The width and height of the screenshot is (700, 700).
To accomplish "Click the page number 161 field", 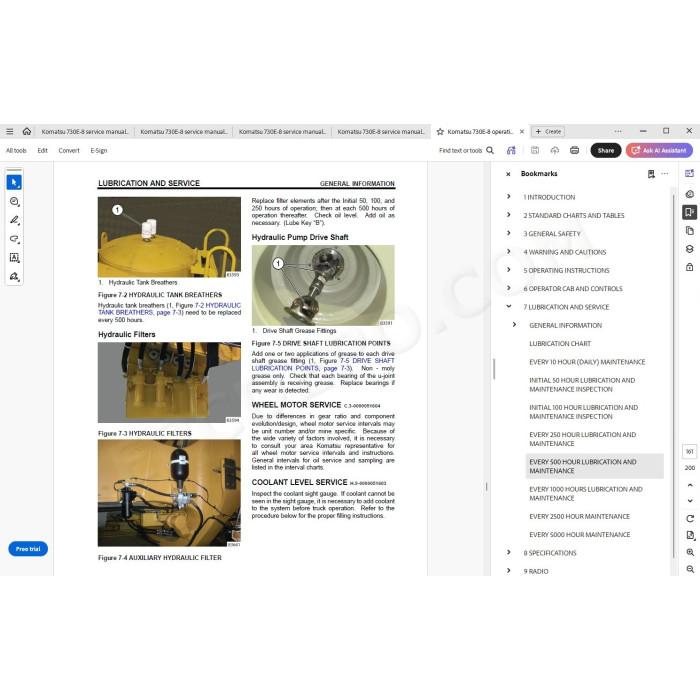I will pos(690,451).
